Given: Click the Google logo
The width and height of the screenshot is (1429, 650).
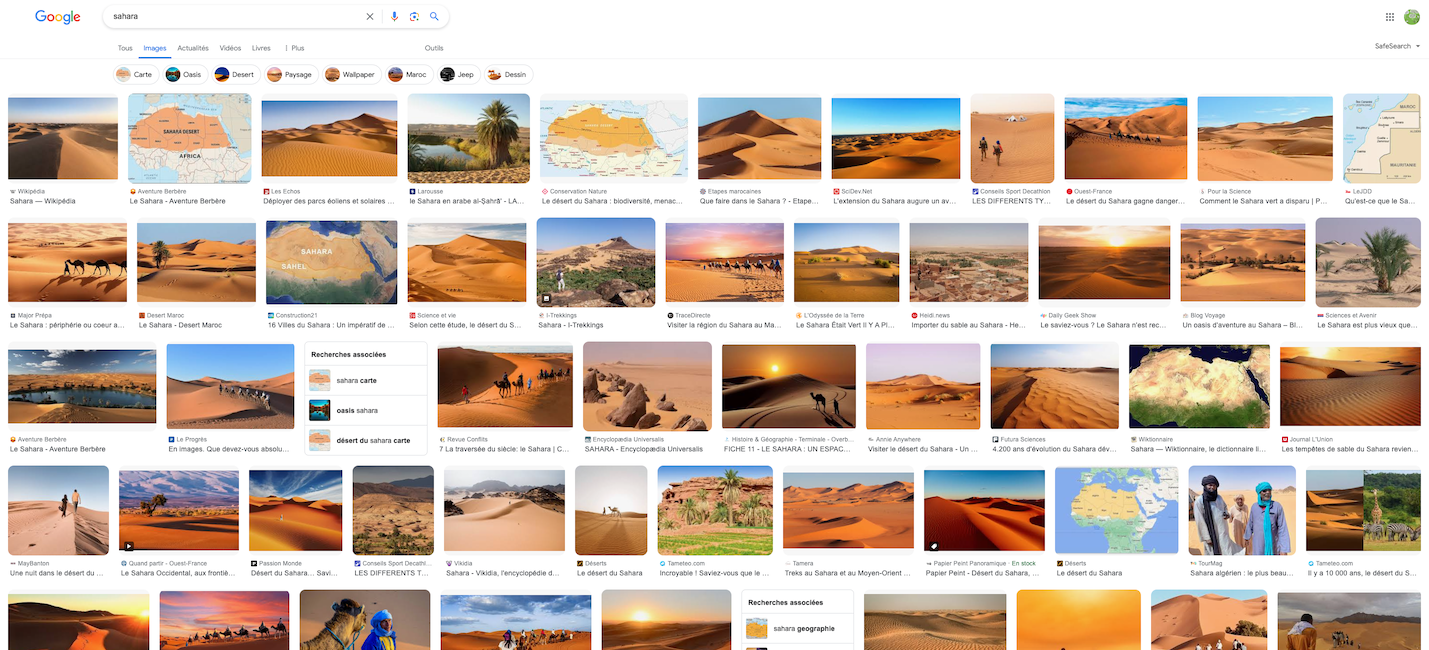Looking at the screenshot, I should [x=57, y=17].
